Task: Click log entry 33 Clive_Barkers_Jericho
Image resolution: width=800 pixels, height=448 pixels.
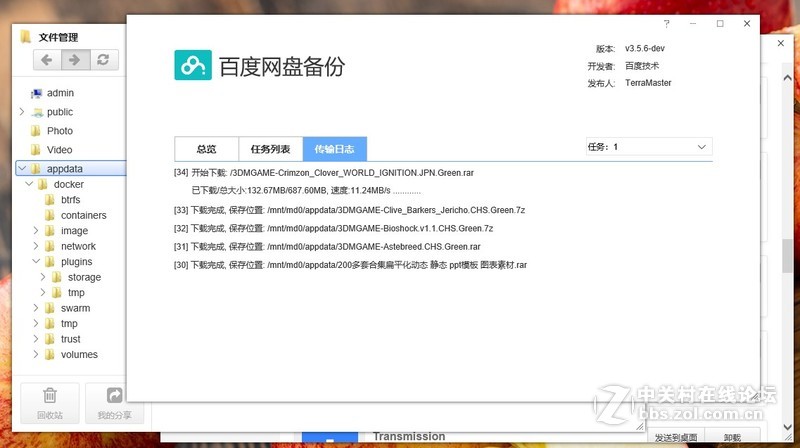Action: pos(349,210)
